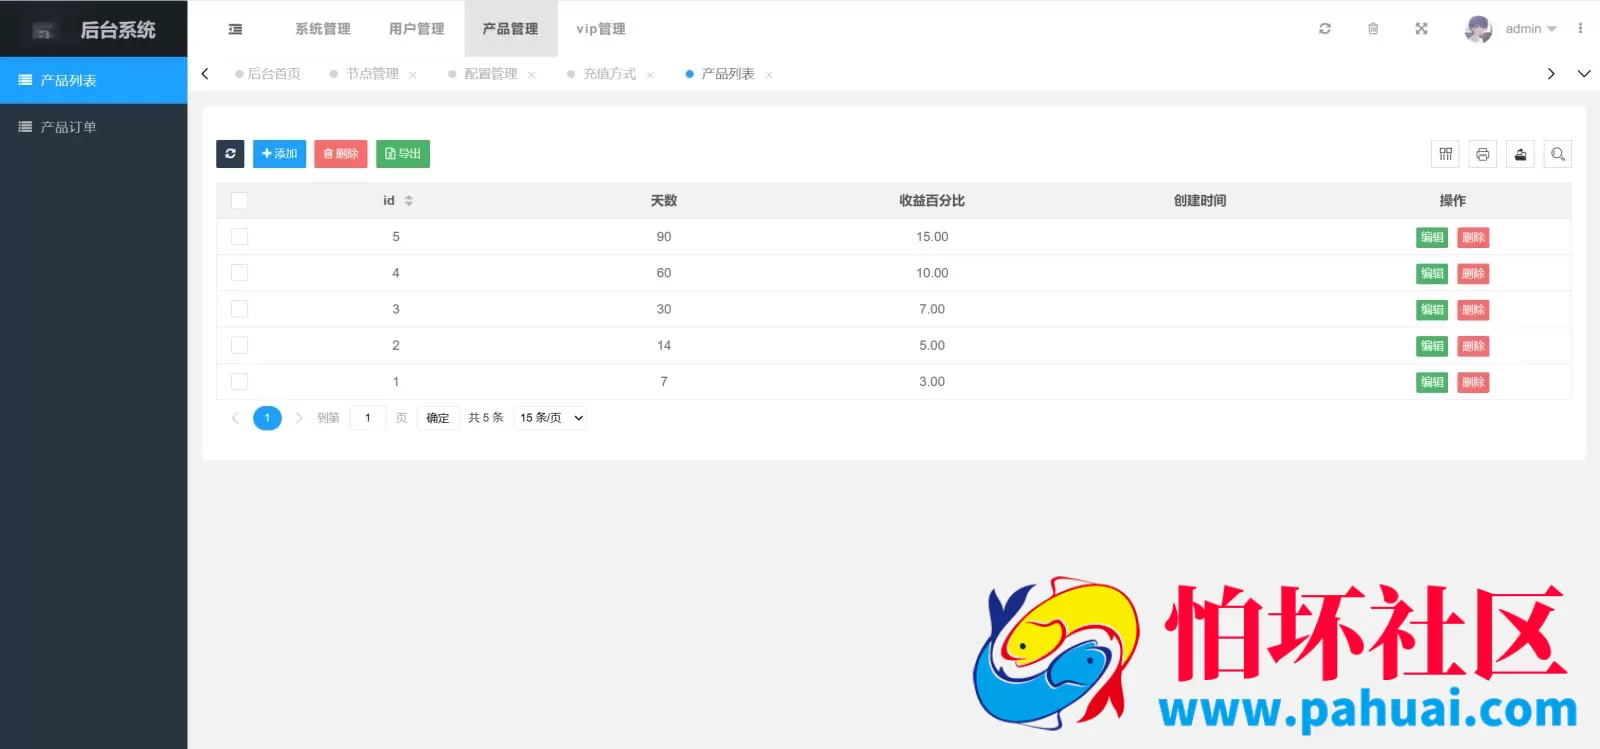This screenshot has height=749, width=1600.
Task: Switch to 后台首页 tab
Action: tap(267, 74)
